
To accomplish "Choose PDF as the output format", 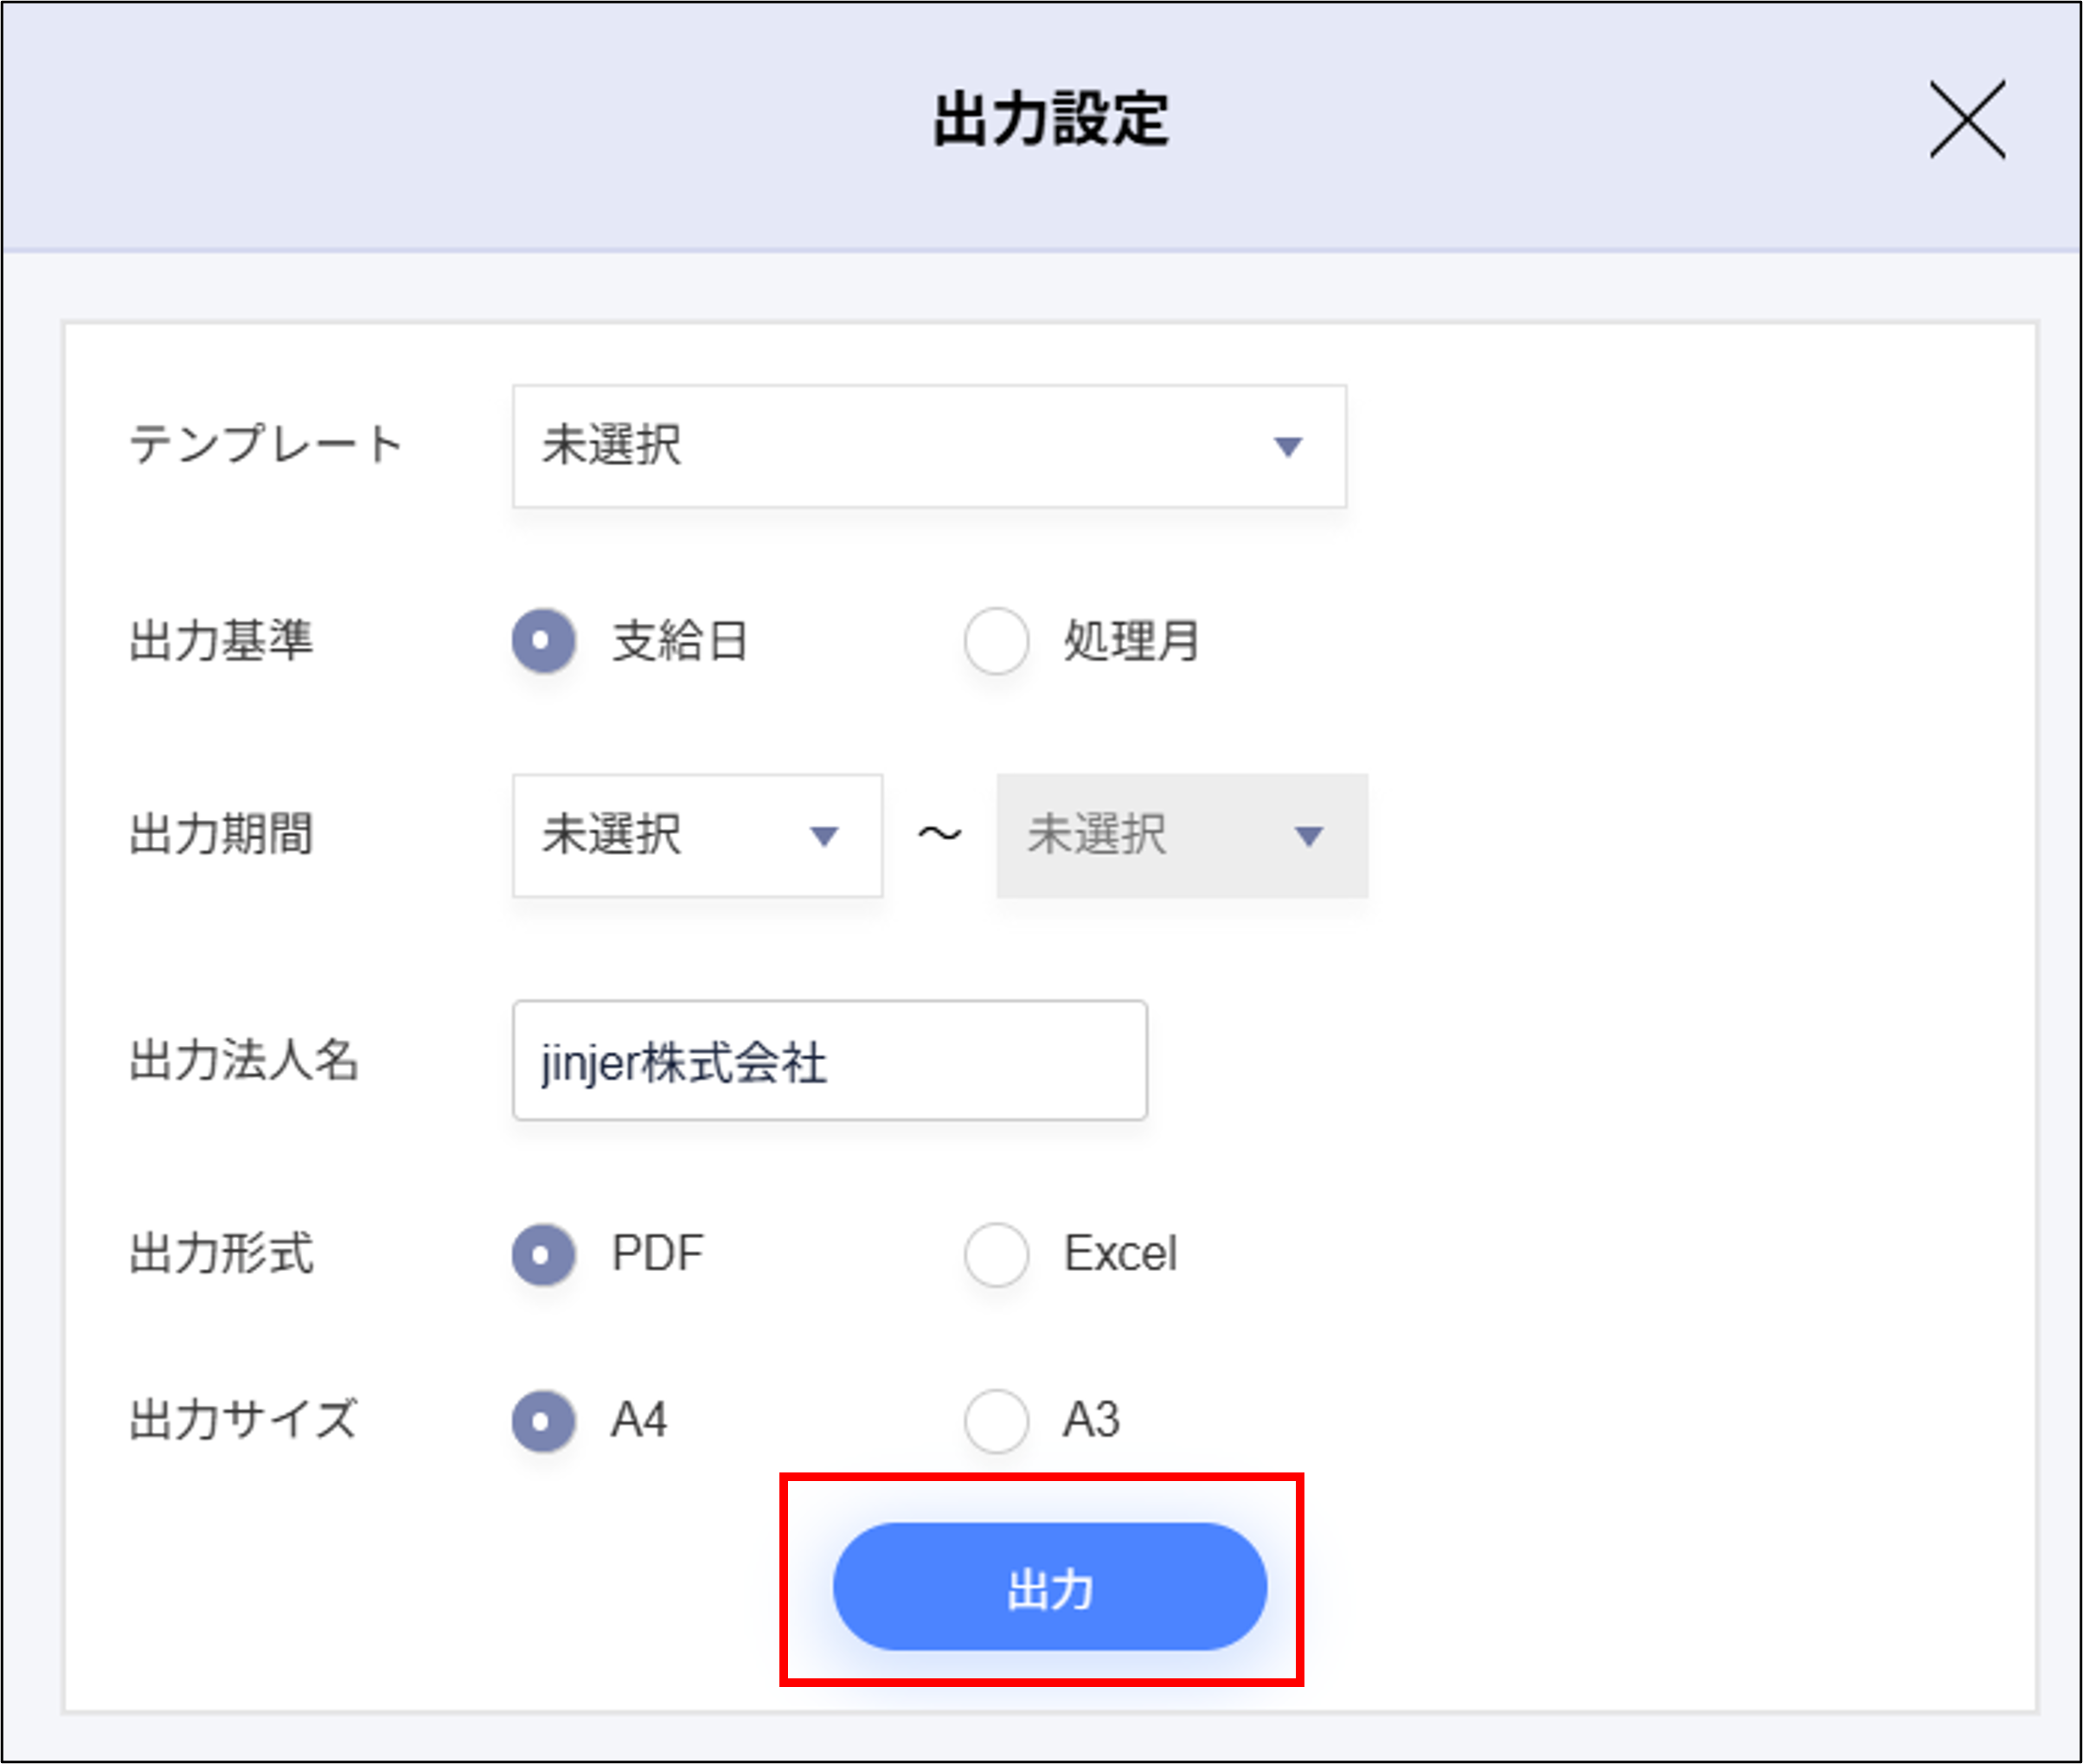I will tap(542, 1254).
